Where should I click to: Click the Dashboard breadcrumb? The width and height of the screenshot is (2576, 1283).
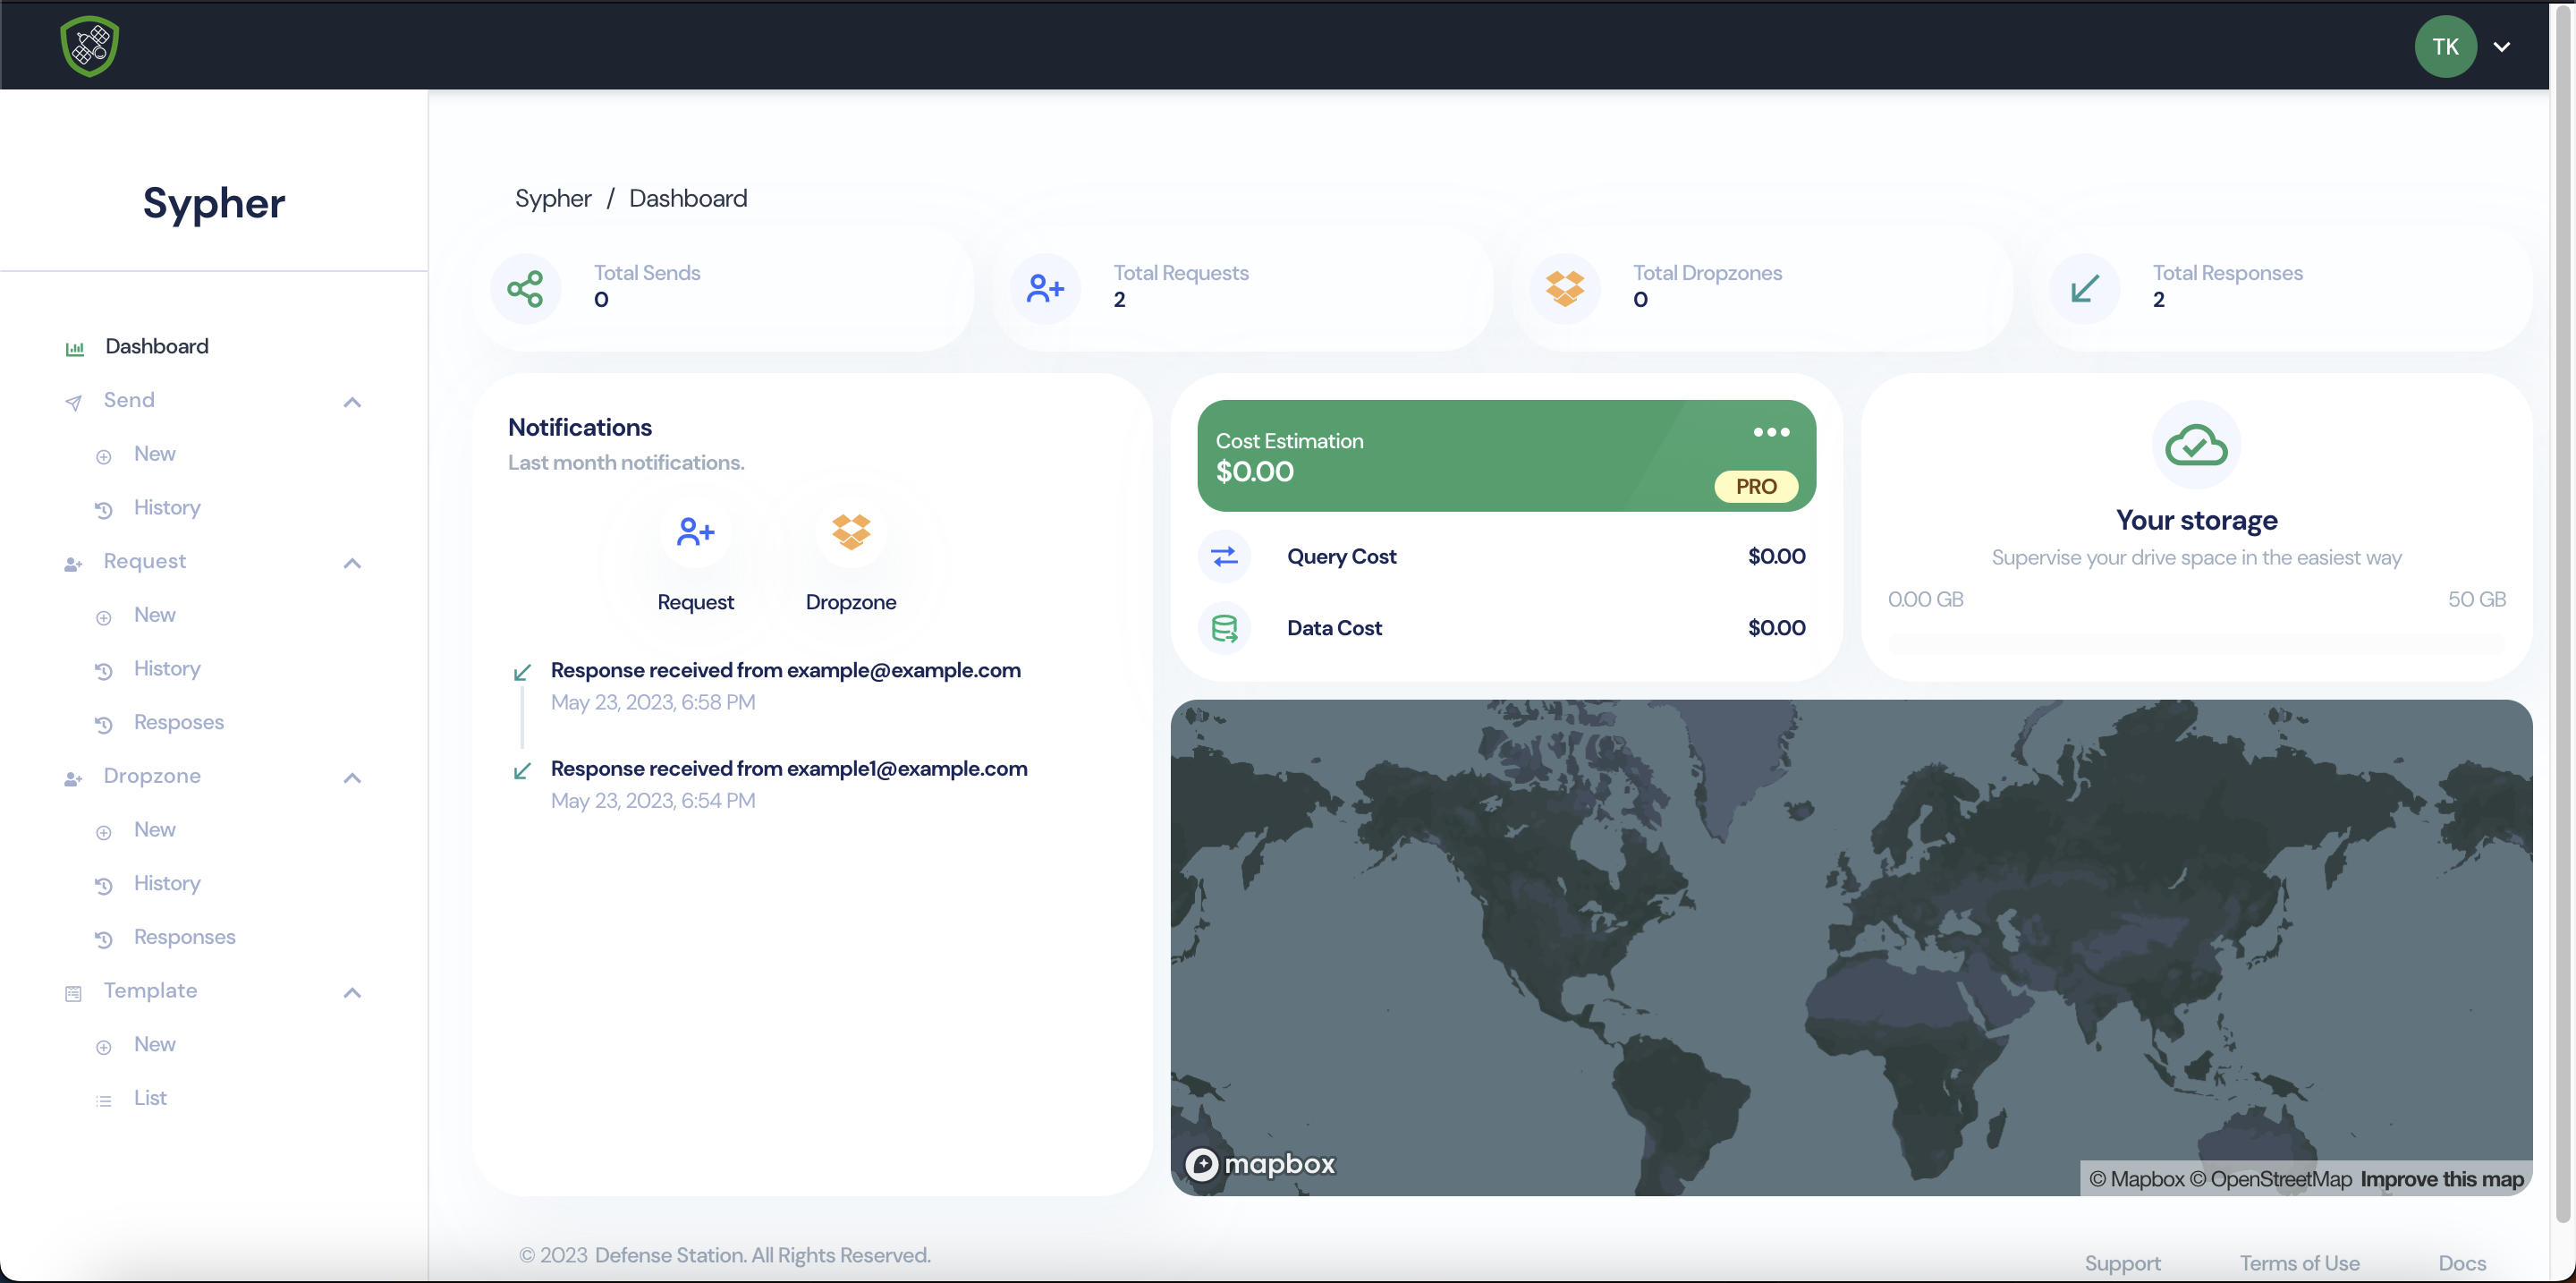688,198
